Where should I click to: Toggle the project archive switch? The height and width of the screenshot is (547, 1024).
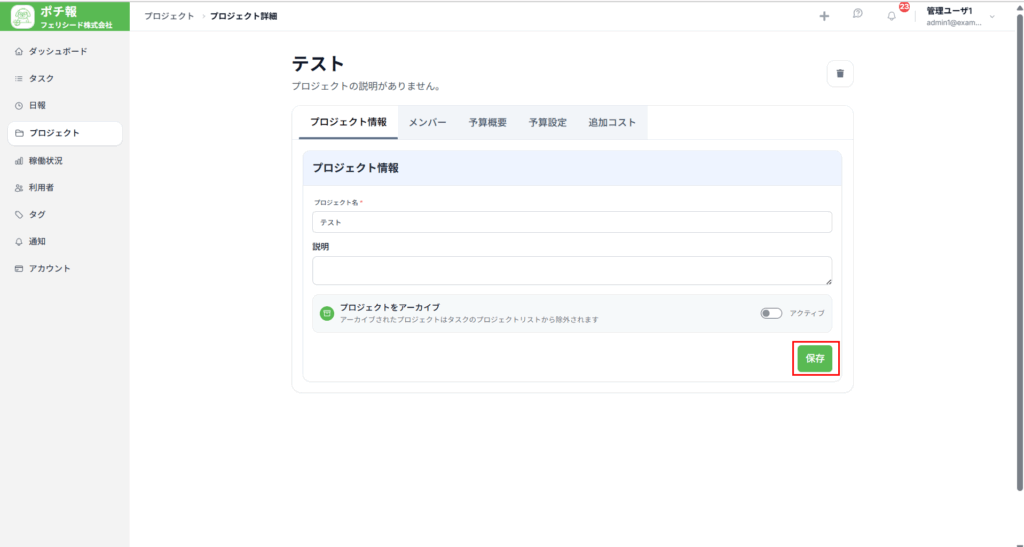pyautogui.click(x=771, y=313)
